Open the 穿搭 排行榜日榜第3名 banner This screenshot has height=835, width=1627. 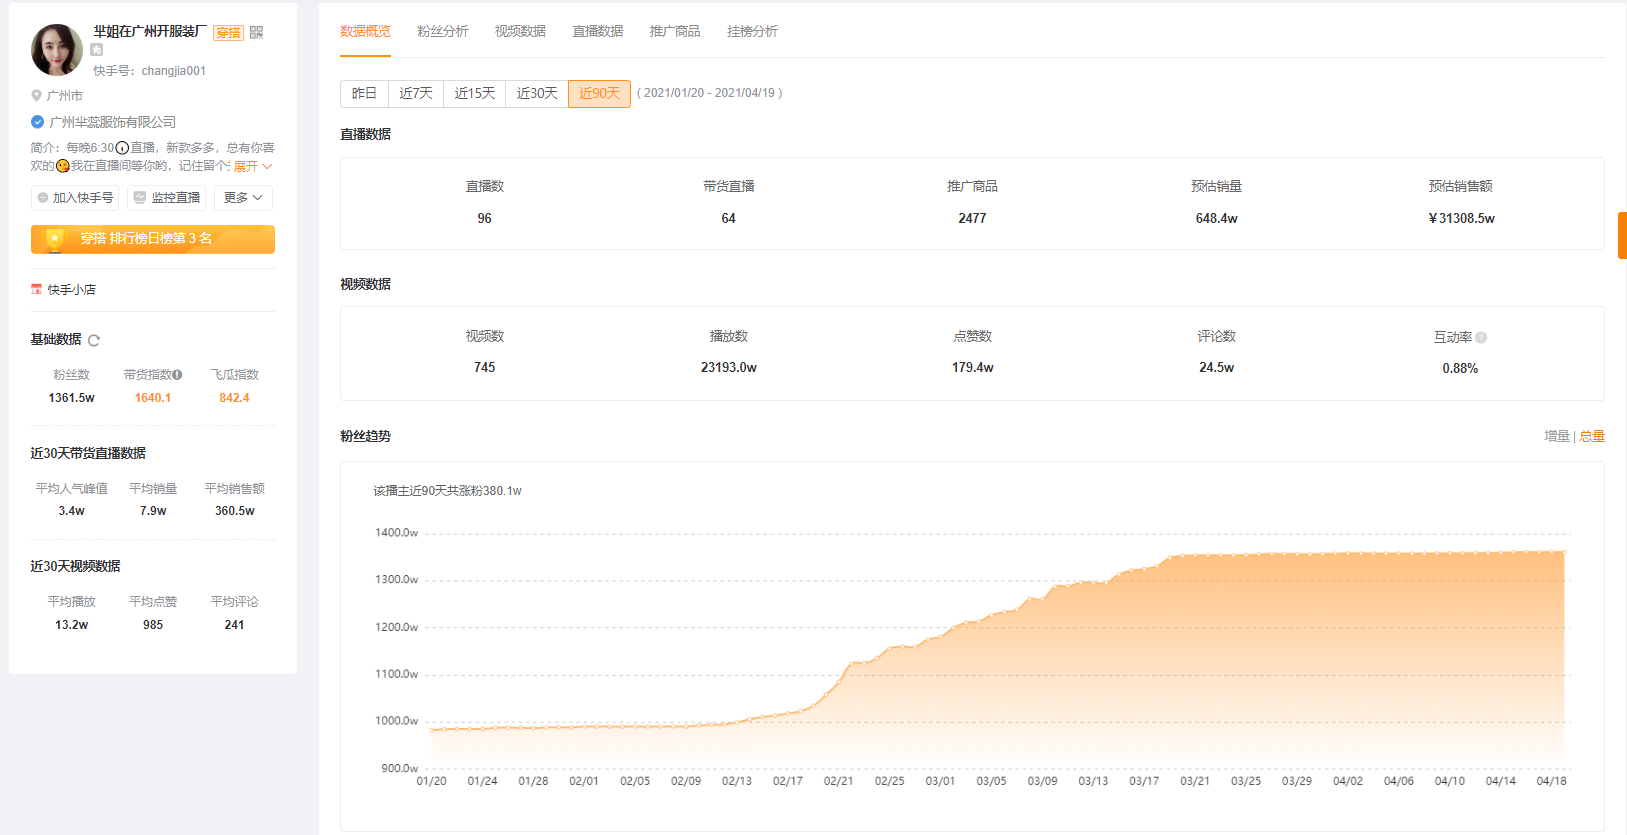pyautogui.click(x=153, y=239)
